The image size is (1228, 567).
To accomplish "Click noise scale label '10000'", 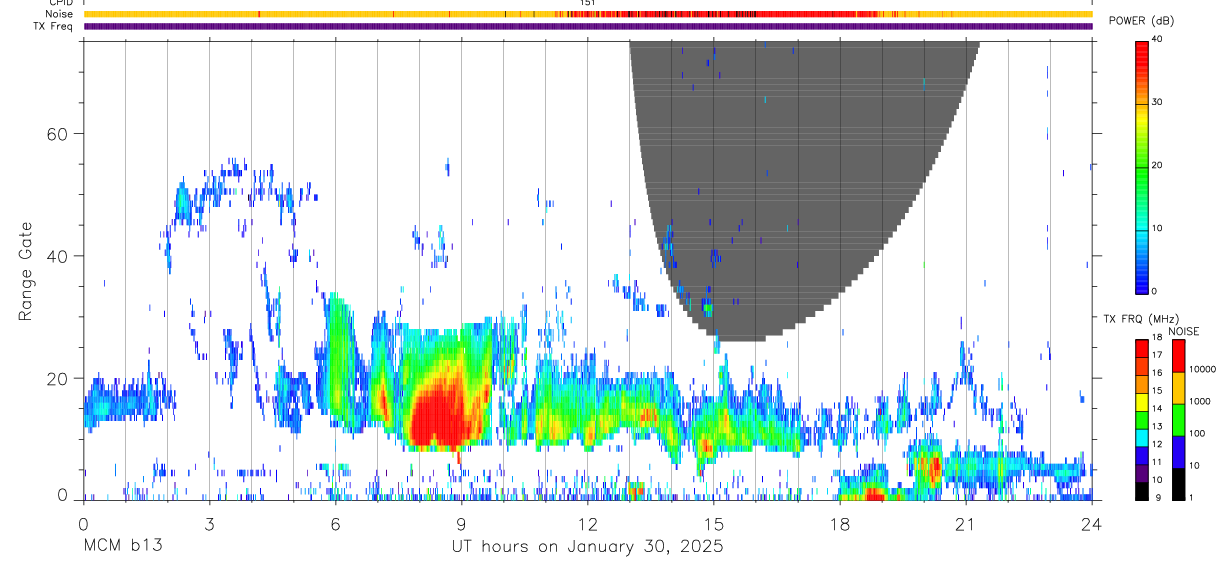I will (1203, 369).
